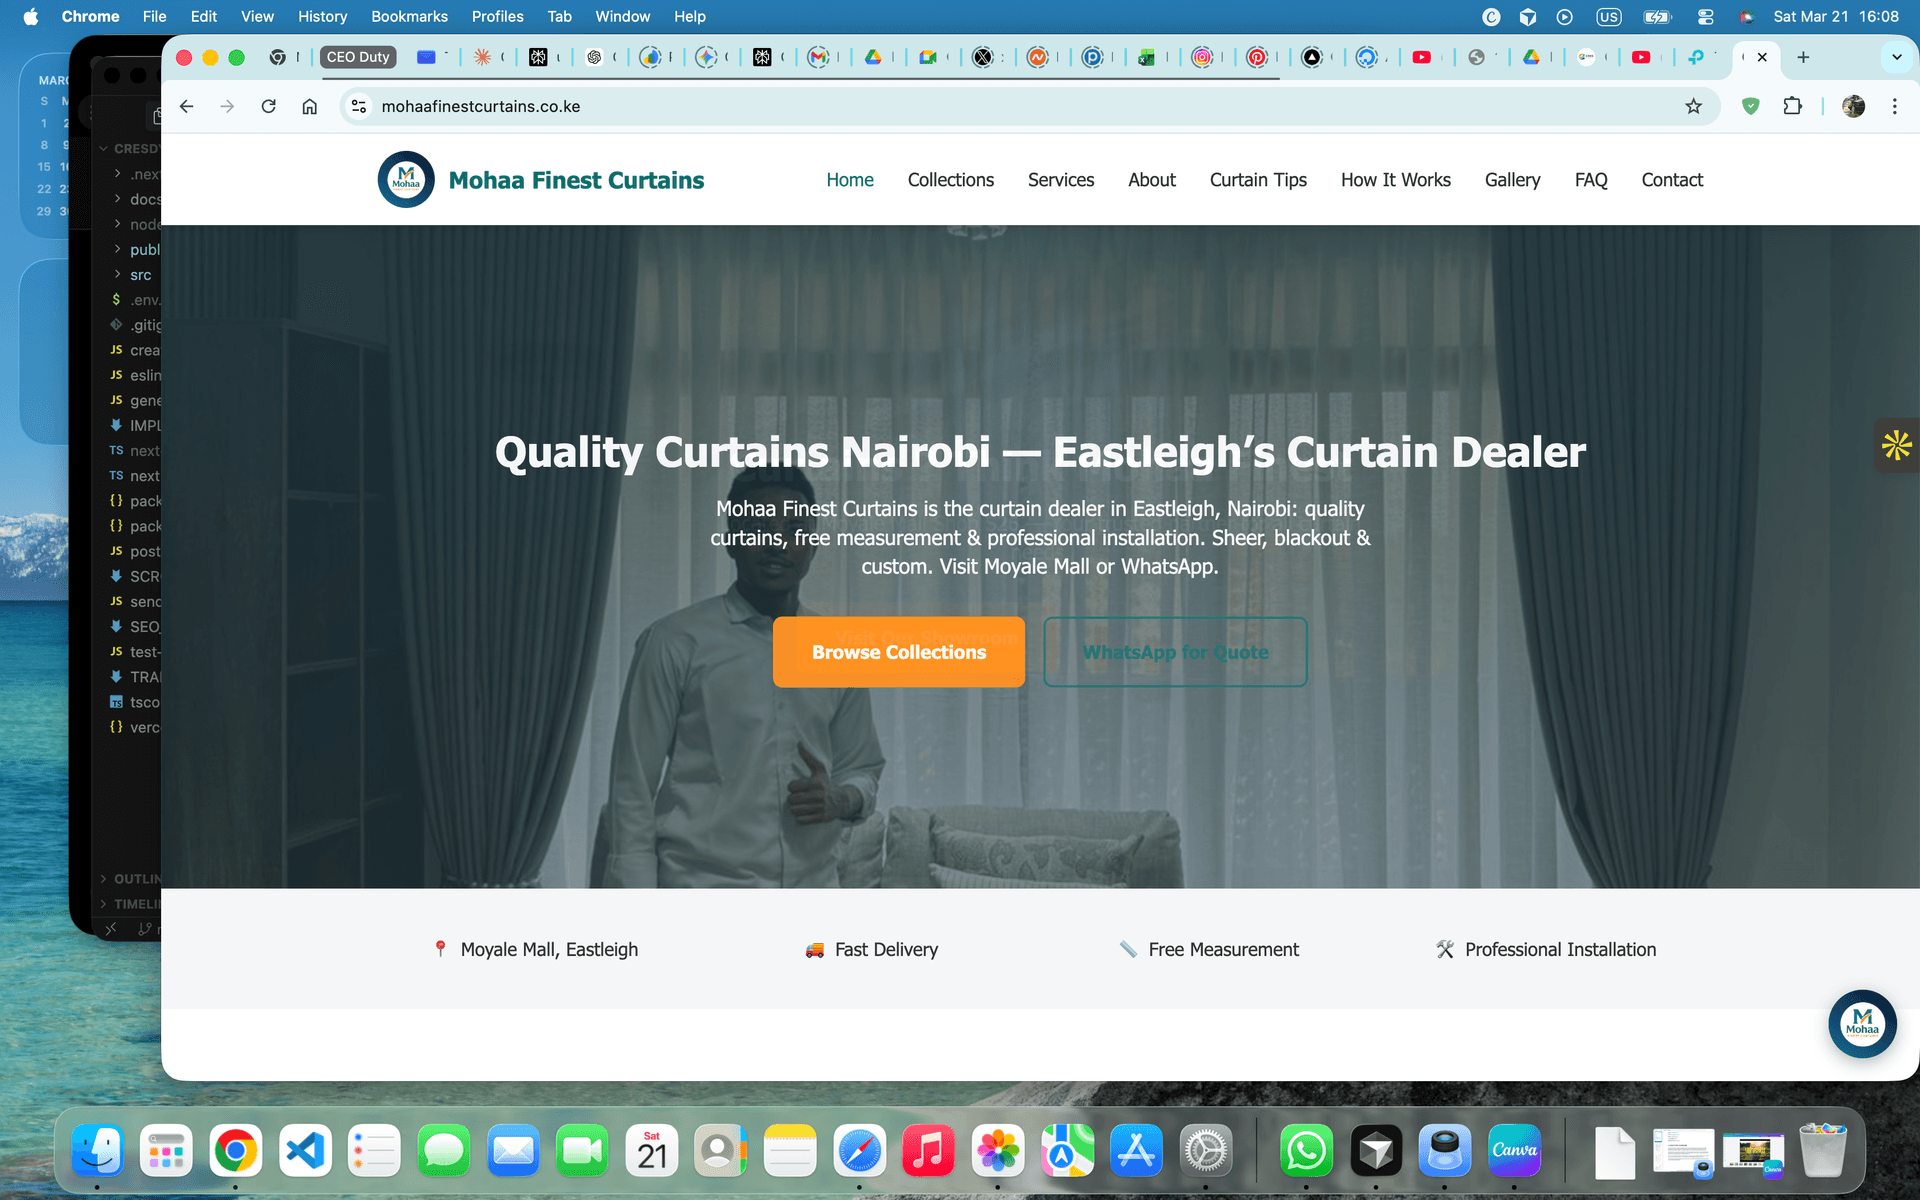This screenshot has height=1200, width=1920.
Task: Bookmark this page with the star icon
Action: [x=1693, y=107]
